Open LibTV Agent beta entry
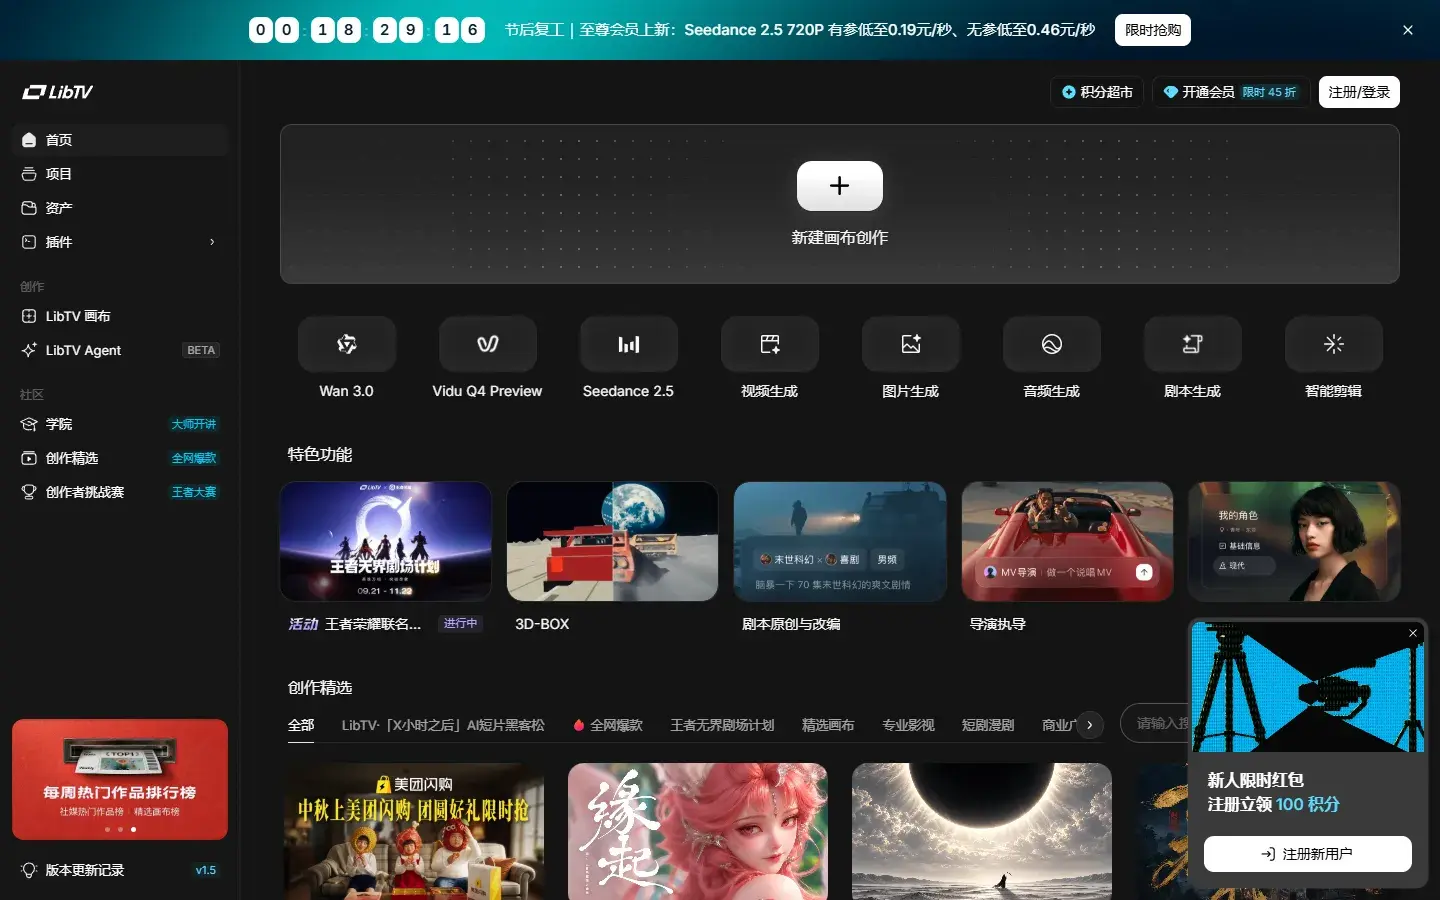Image resolution: width=1440 pixels, height=900 pixels. (x=120, y=350)
